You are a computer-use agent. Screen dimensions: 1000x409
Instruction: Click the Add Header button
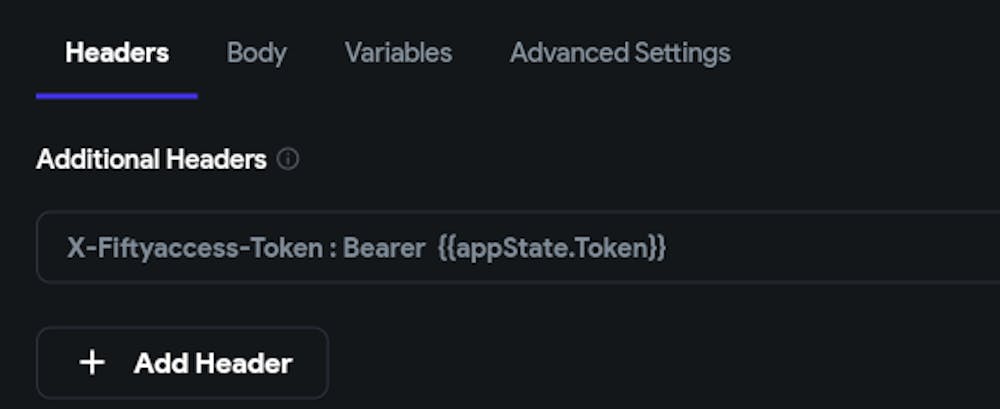pyautogui.click(x=182, y=363)
